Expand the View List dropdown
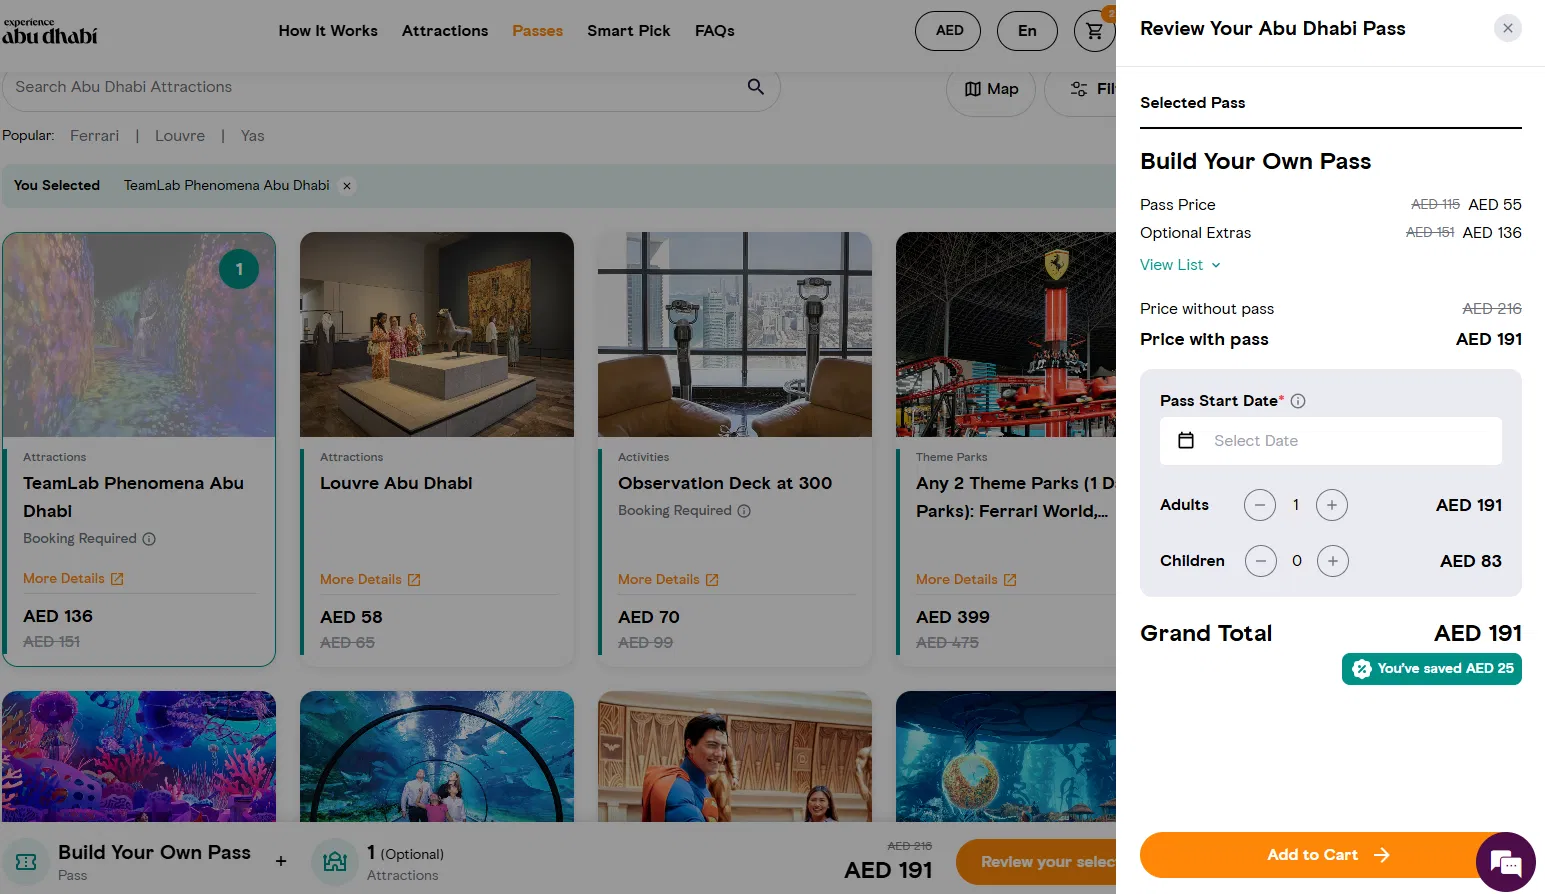1545x894 pixels. (x=1180, y=265)
